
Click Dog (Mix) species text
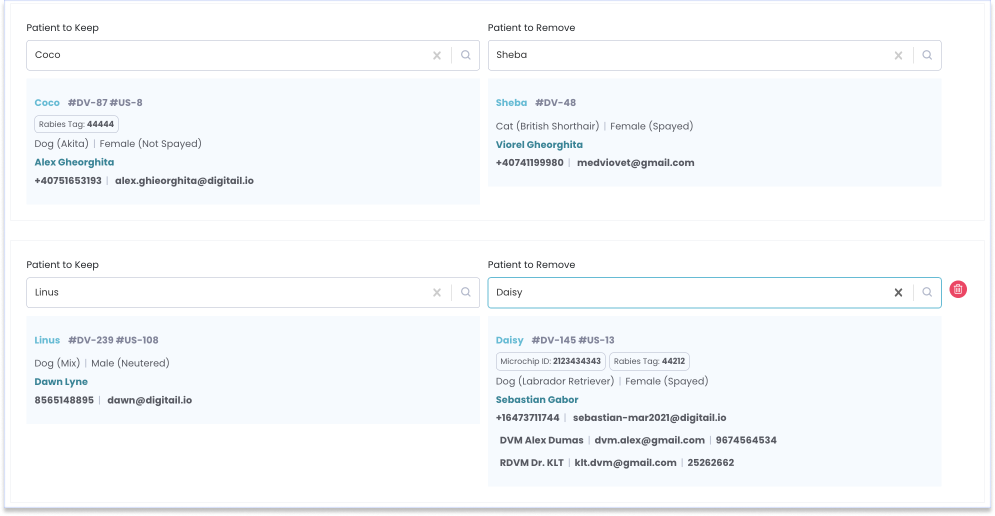pos(57,364)
